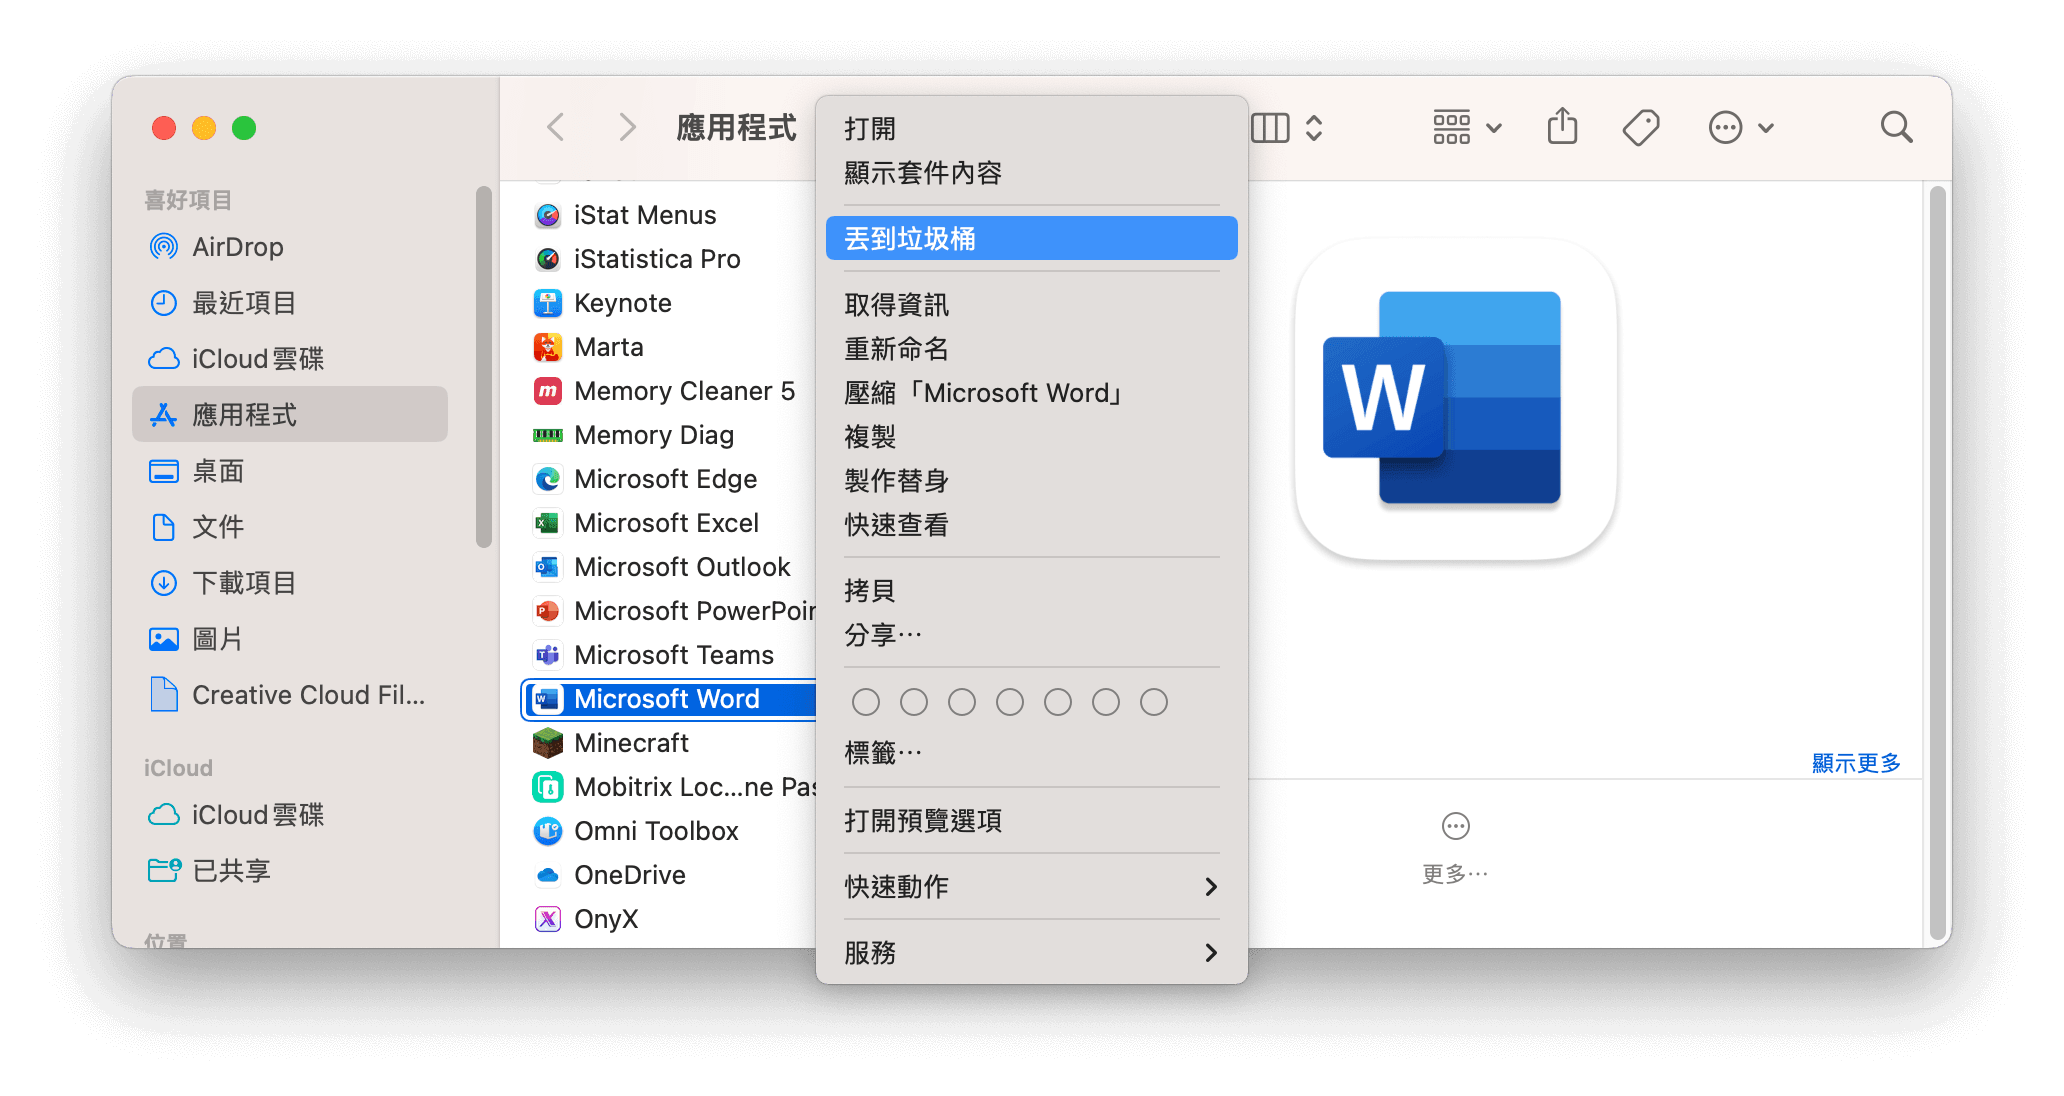The height and width of the screenshot is (1096, 2064).
Task: Open AirDrop in the sidebar
Action: coord(290,247)
